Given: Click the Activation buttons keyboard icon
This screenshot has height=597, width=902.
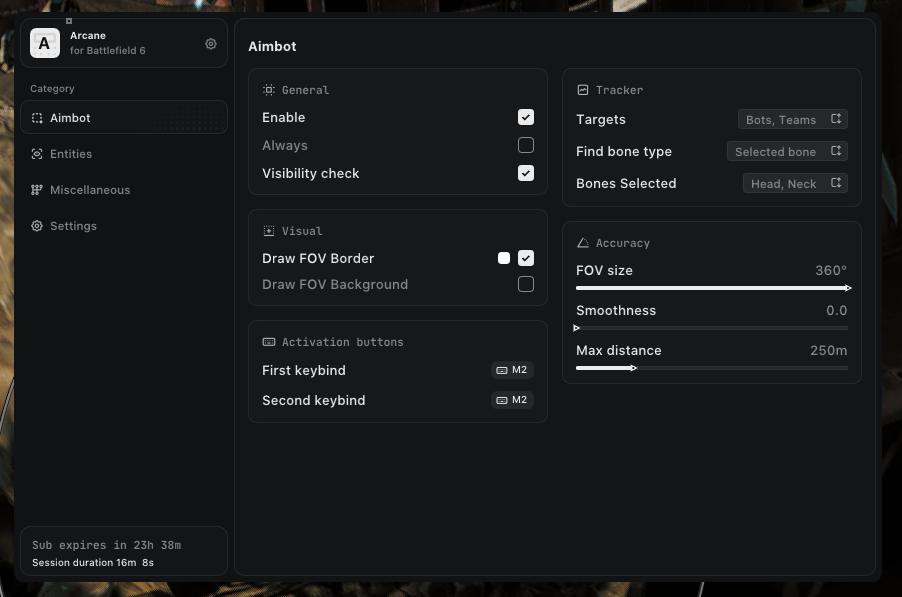Looking at the screenshot, I should (269, 342).
